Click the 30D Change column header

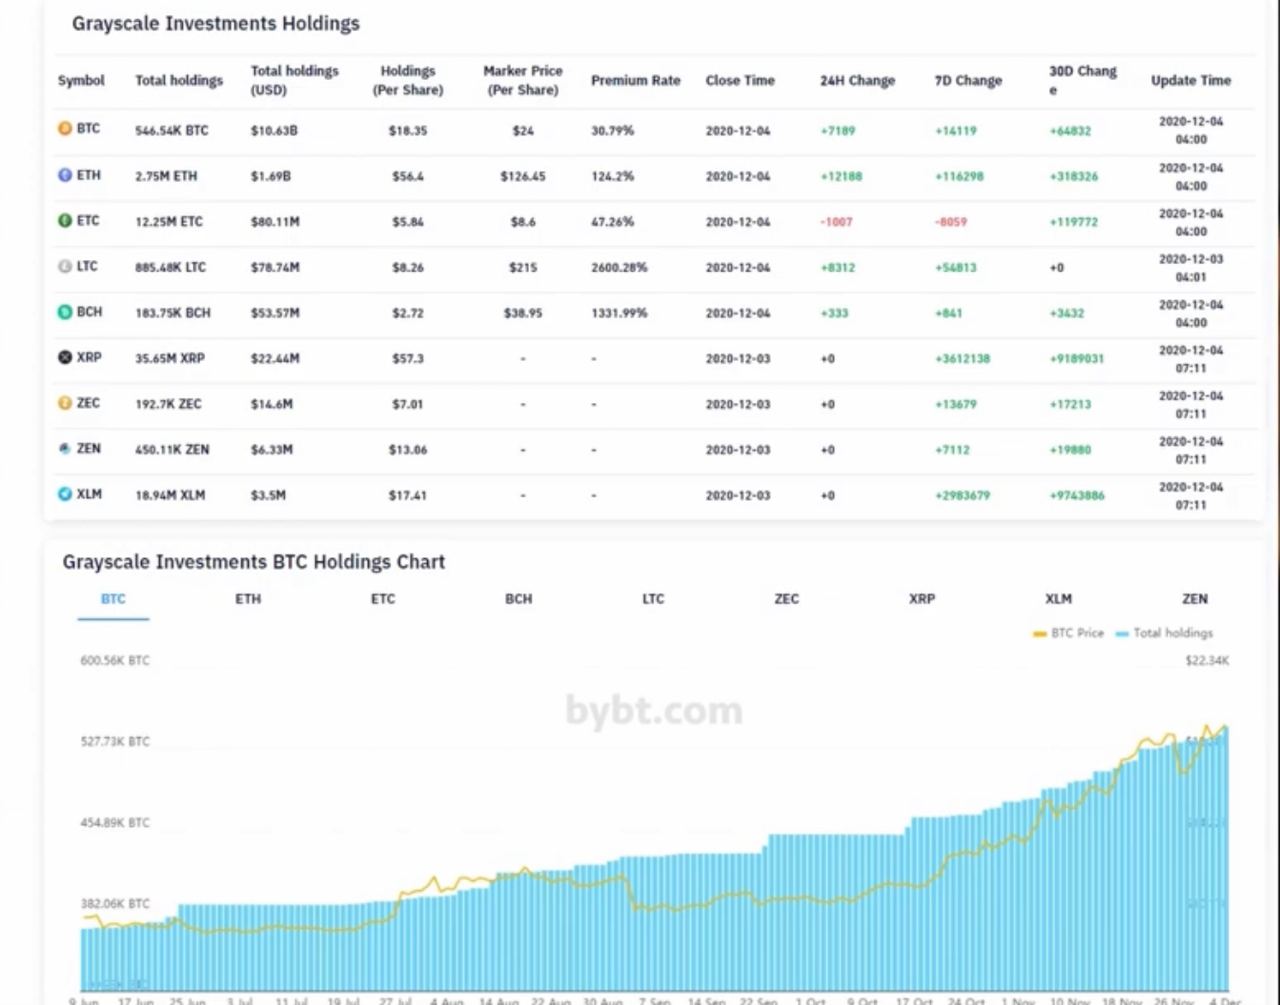[x=1082, y=80]
